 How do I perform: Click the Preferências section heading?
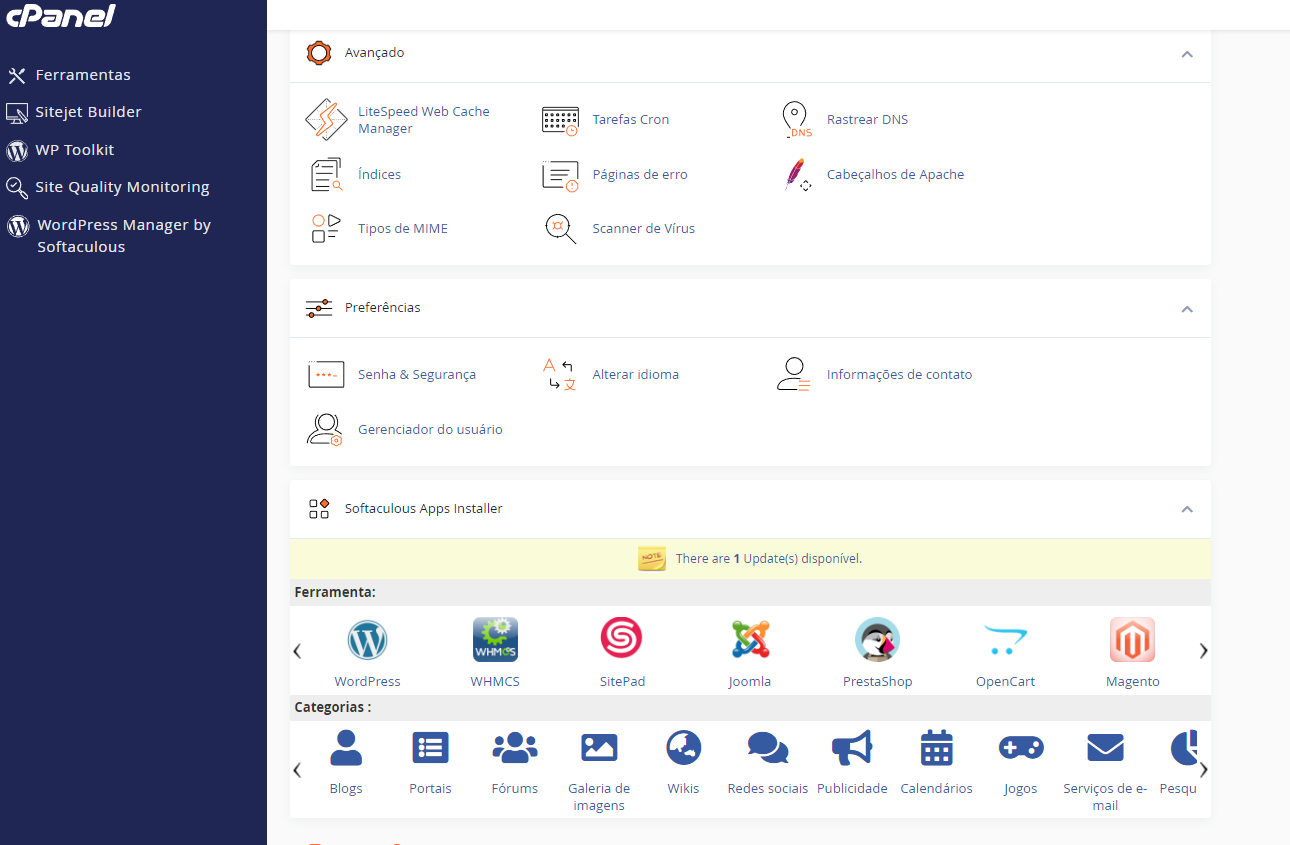pos(382,308)
